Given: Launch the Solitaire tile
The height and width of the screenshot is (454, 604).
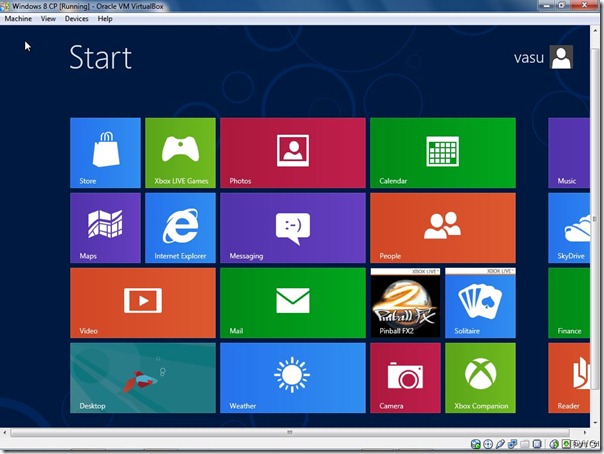Looking at the screenshot, I should (480, 303).
